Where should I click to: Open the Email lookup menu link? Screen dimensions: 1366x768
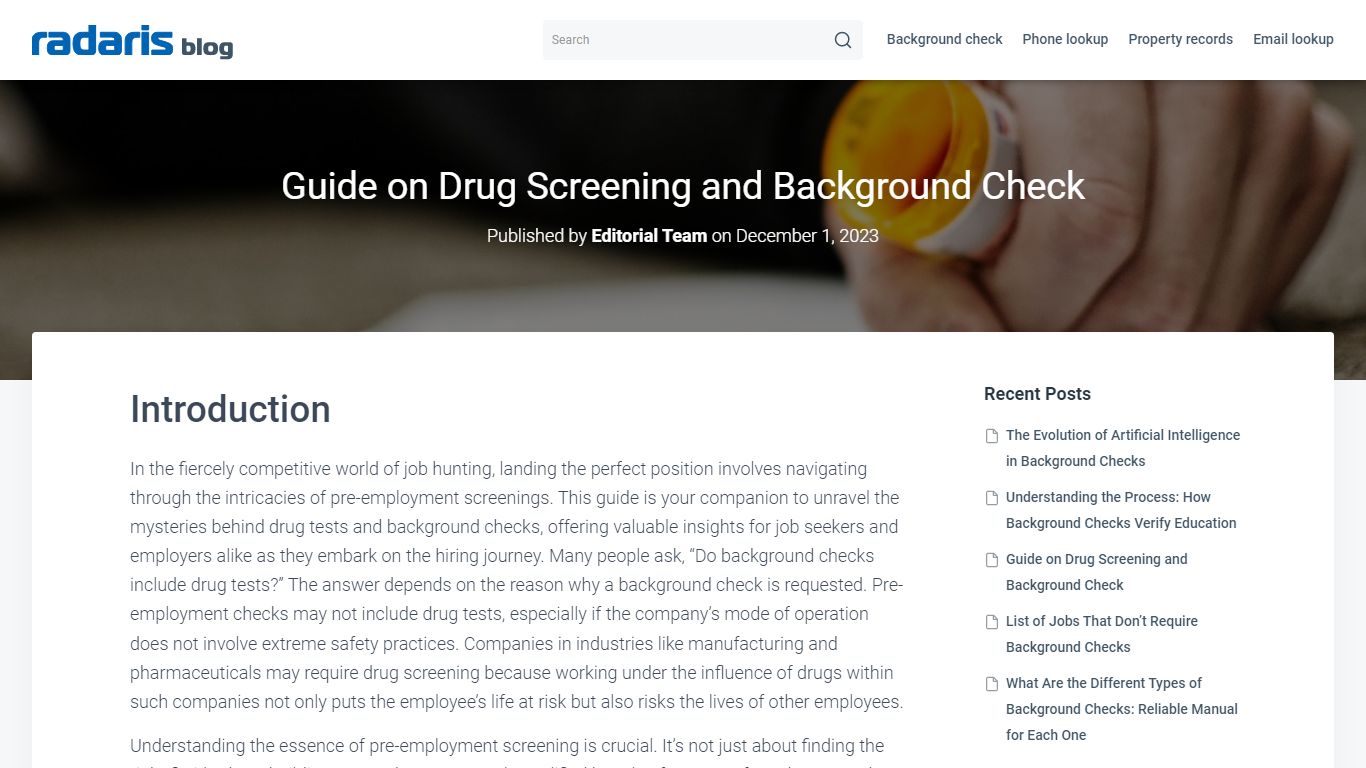(1293, 39)
